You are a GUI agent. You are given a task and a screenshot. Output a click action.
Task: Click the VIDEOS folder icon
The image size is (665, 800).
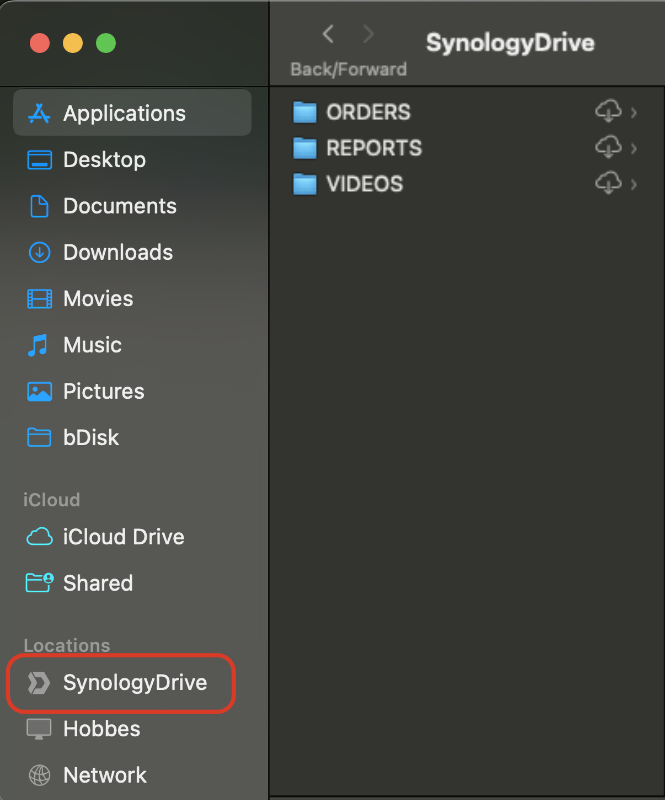tap(305, 184)
